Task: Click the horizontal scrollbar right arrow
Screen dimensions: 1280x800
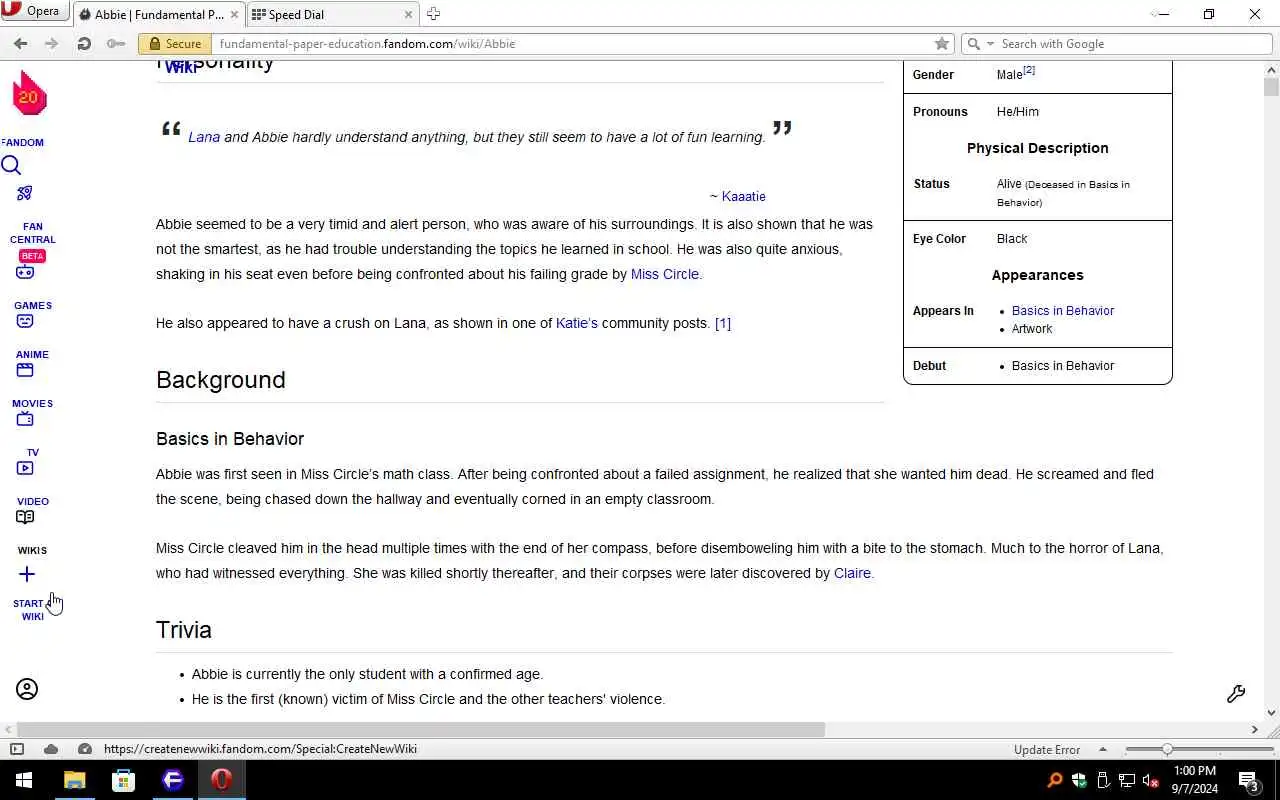Action: (1255, 730)
